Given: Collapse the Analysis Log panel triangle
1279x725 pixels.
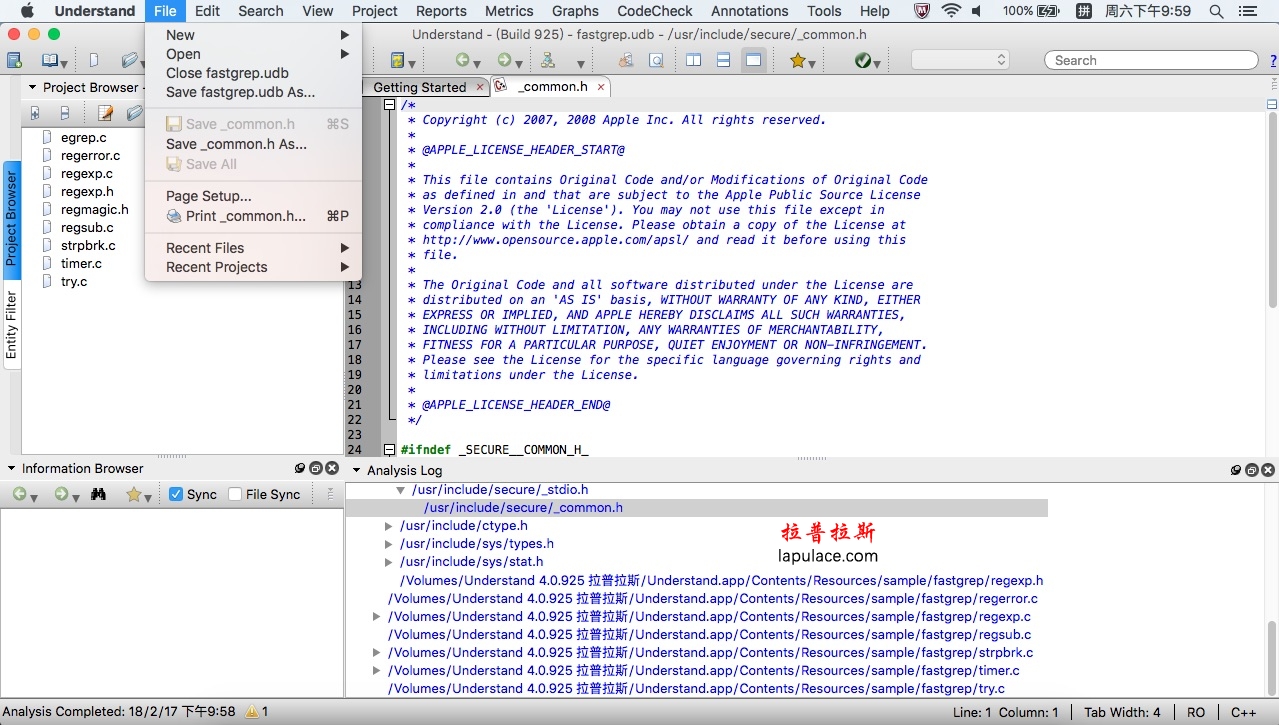Looking at the screenshot, I should pos(356,470).
